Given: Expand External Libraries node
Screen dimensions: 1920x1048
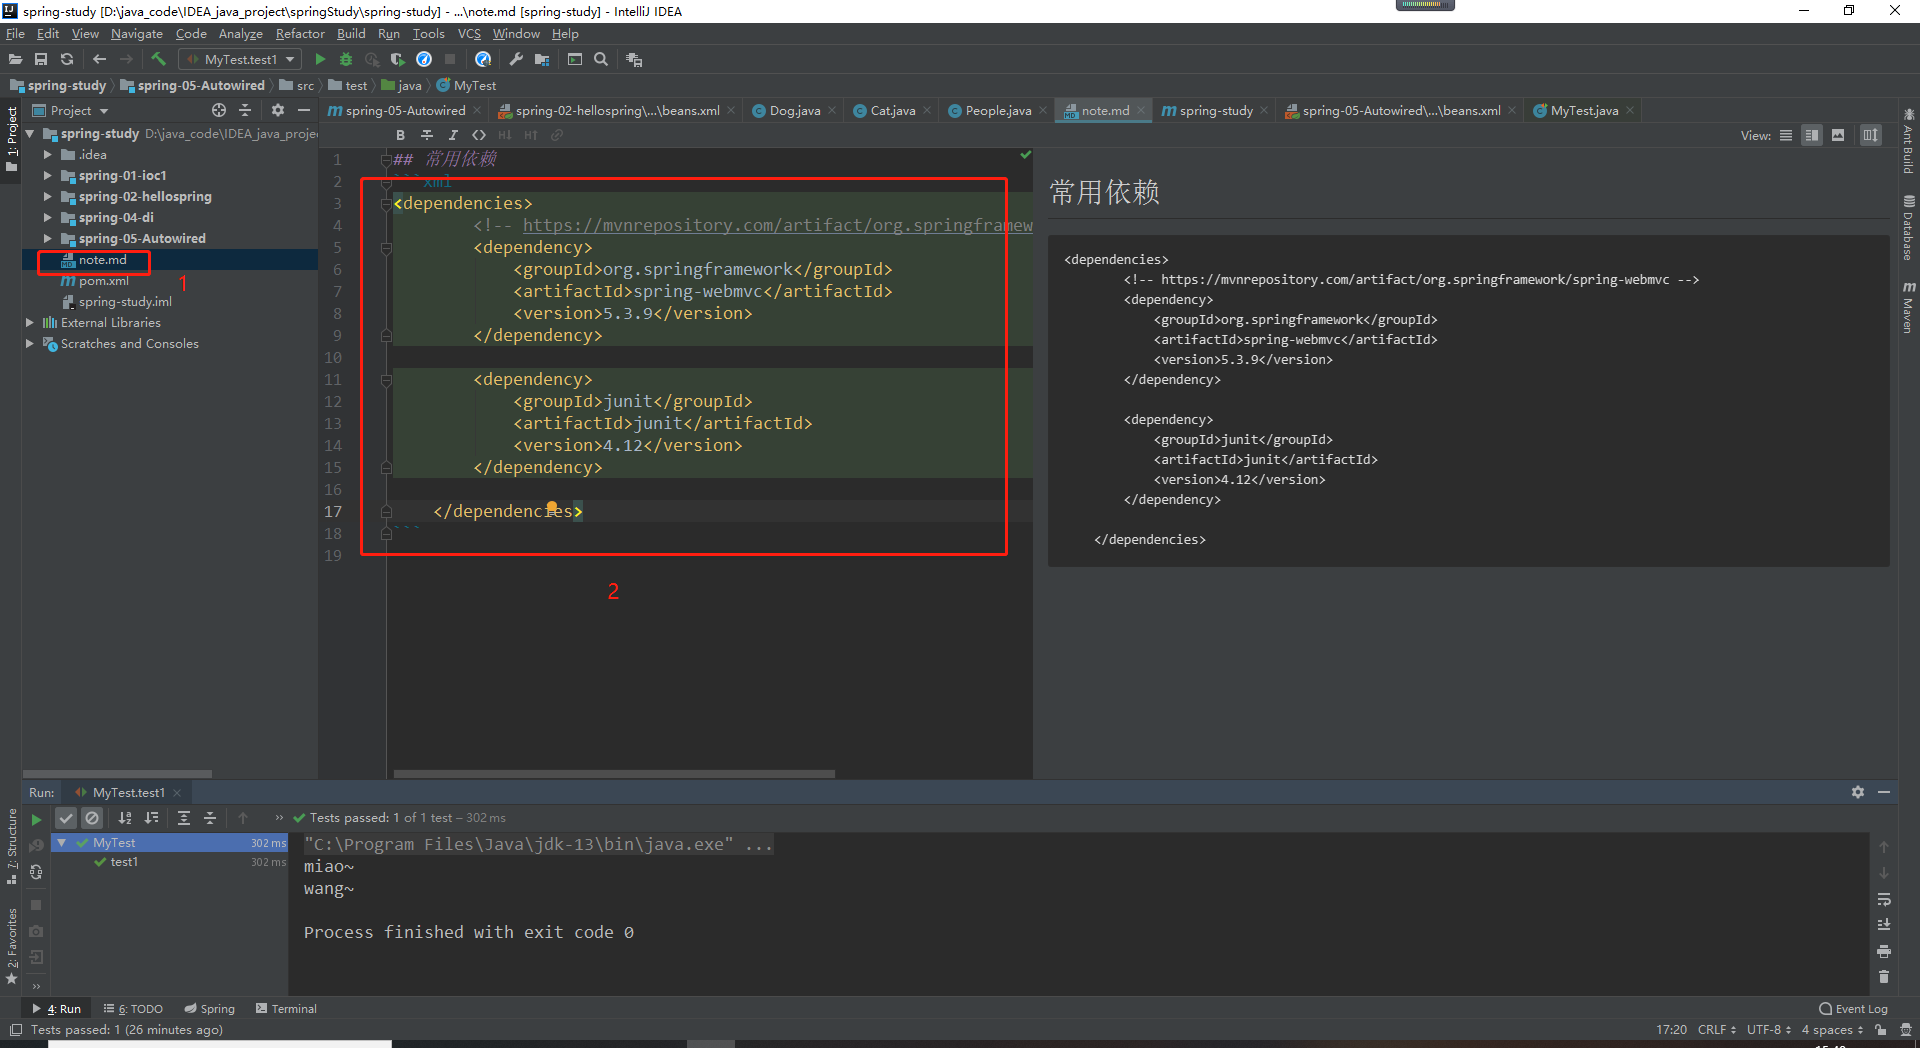Looking at the screenshot, I should pos(29,322).
